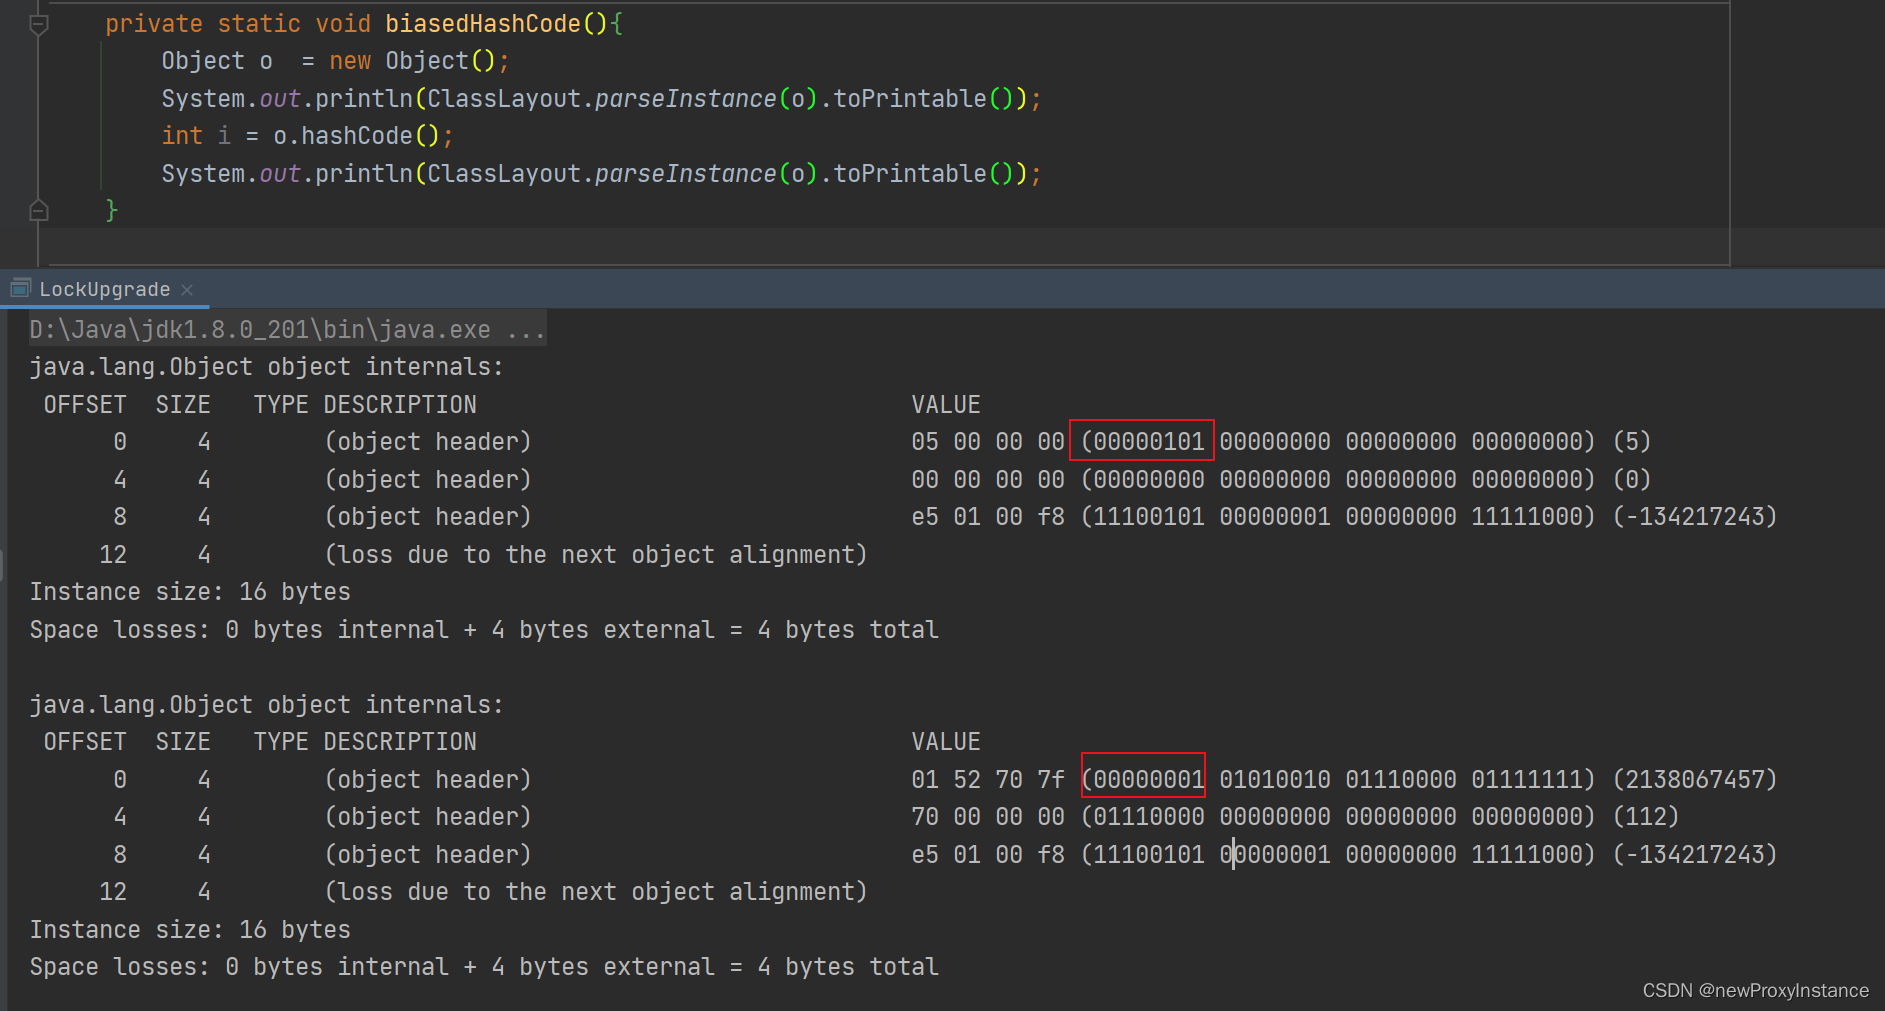
Task: Close the LockUpgrade console tab
Action: (x=187, y=289)
